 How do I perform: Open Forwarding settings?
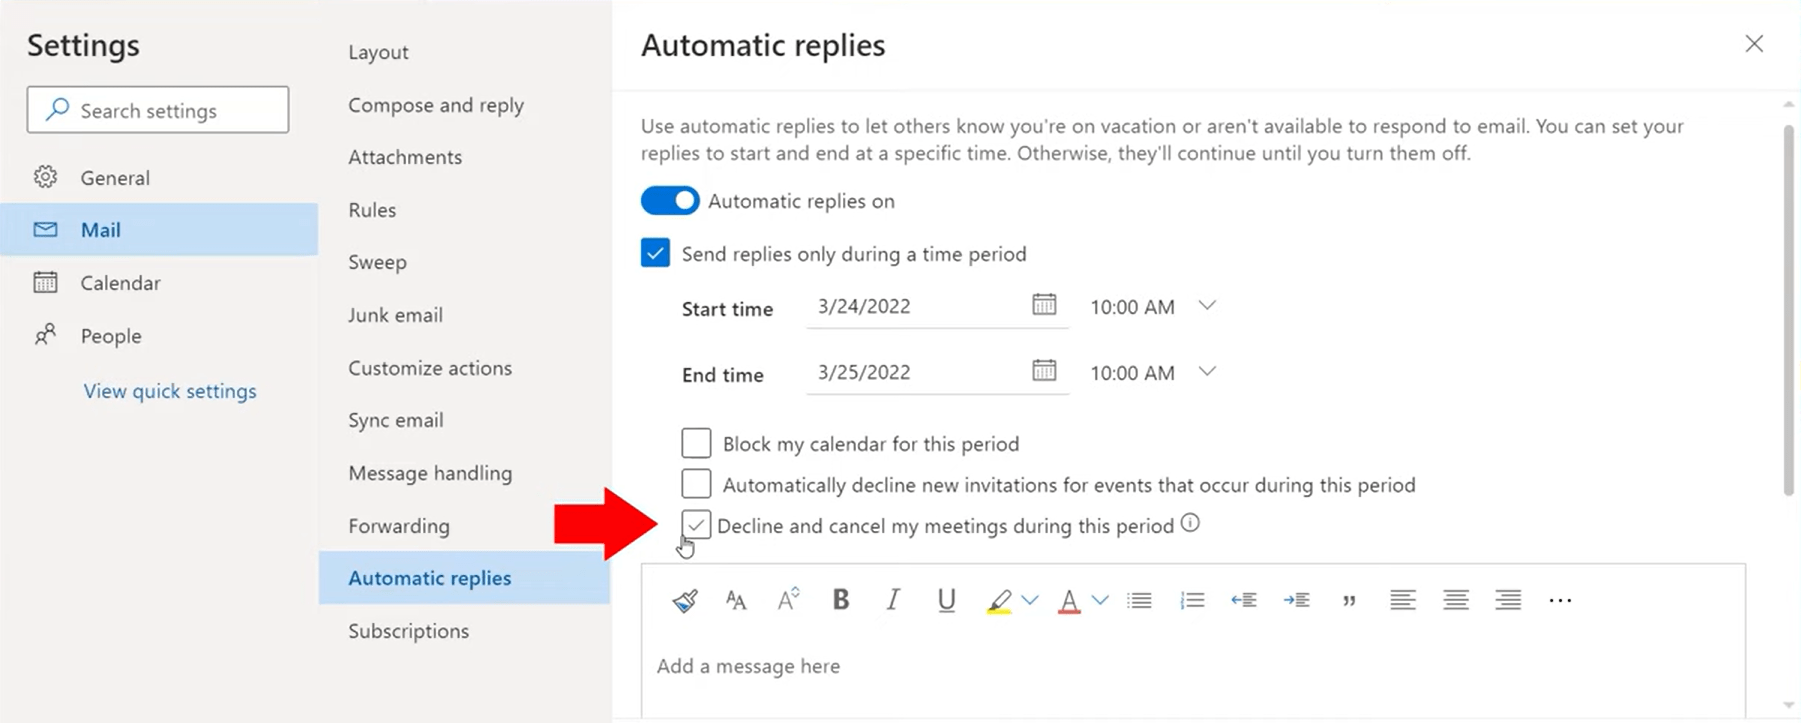(399, 526)
